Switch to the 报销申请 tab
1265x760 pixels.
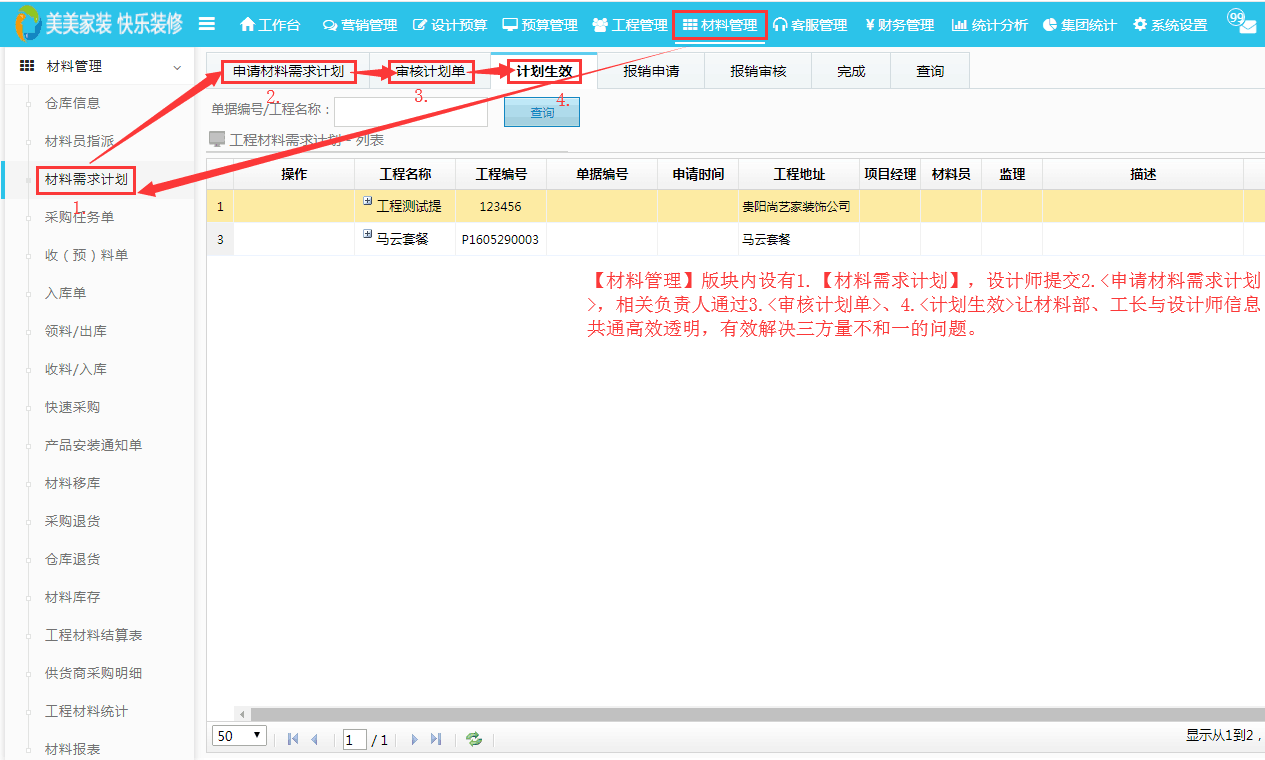(651, 71)
